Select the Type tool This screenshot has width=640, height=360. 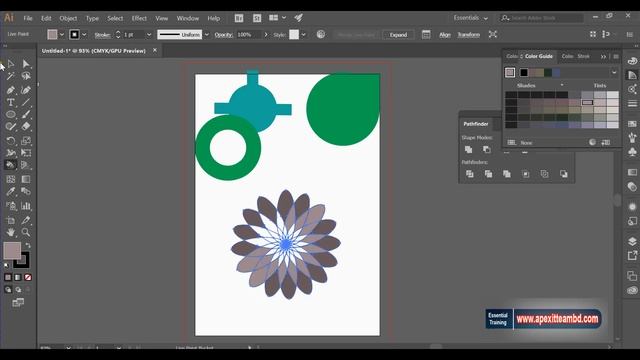(x=11, y=102)
